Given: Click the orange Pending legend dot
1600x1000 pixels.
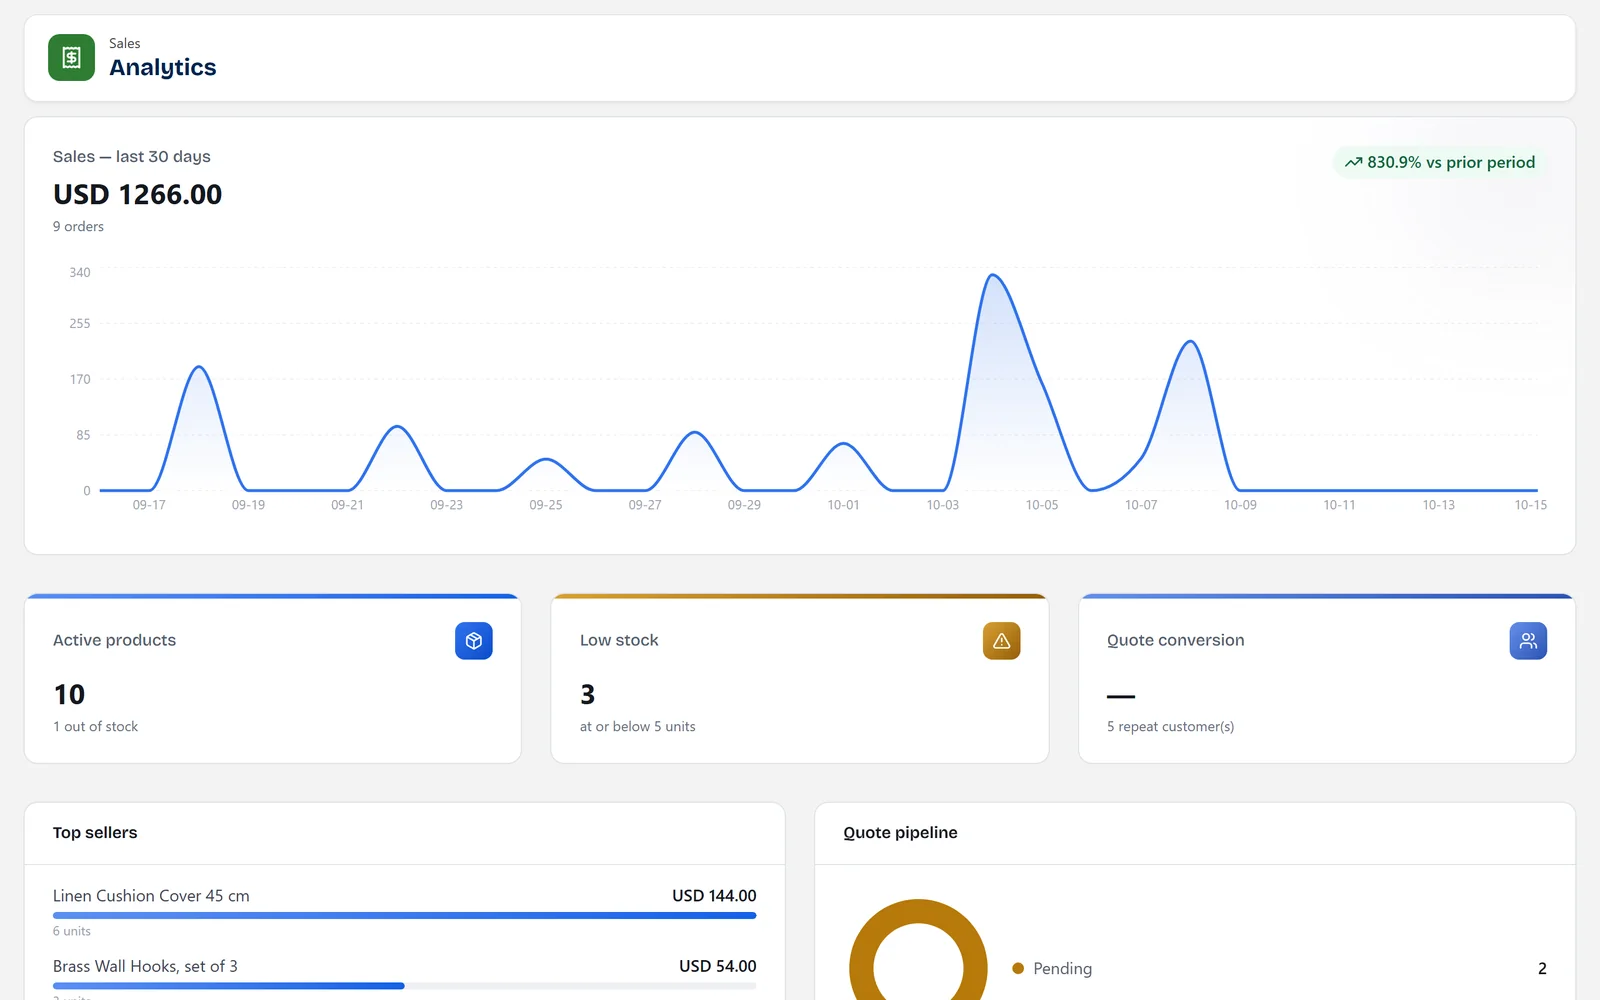Looking at the screenshot, I should (1018, 968).
